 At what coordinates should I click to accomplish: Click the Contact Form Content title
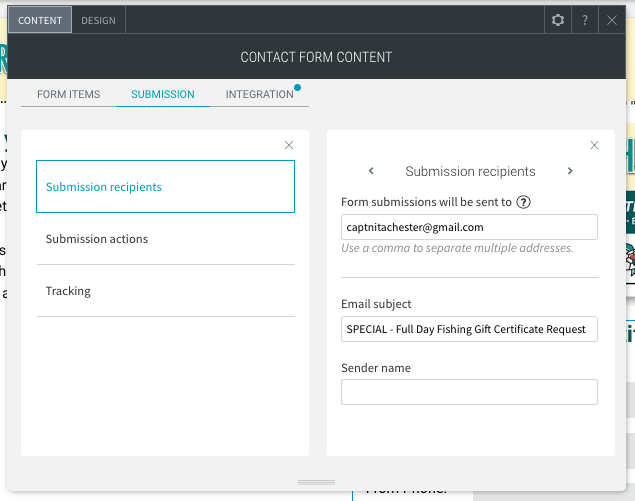316,57
